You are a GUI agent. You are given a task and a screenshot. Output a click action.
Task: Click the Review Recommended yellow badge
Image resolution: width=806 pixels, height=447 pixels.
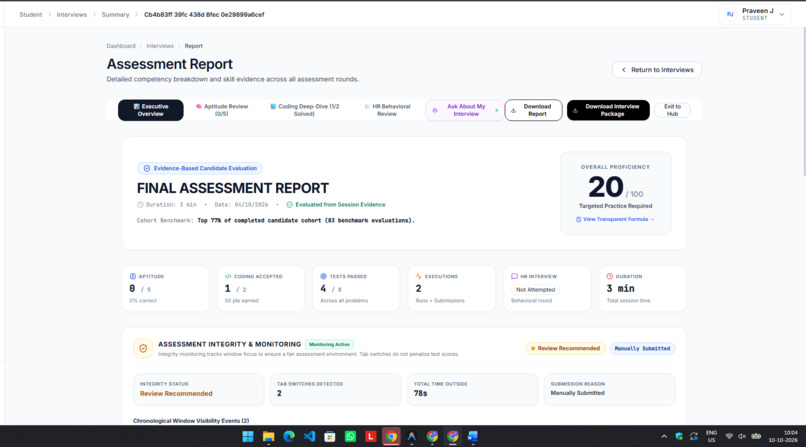coord(565,348)
